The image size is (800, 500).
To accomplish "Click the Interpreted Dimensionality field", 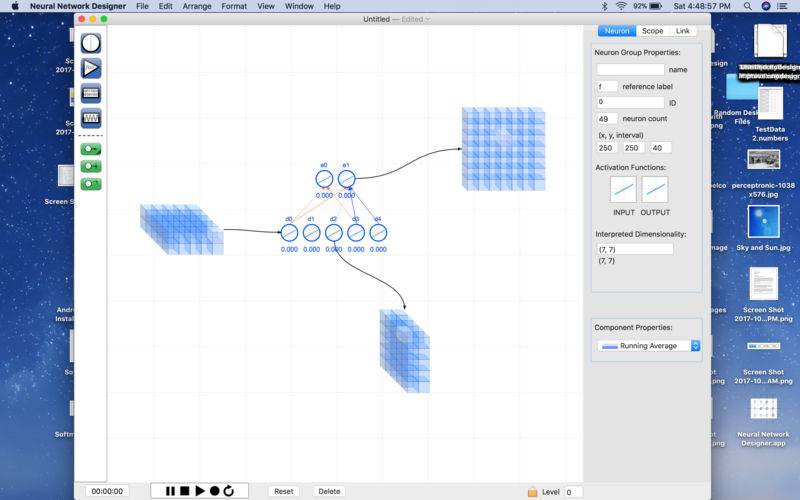I will (x=635, y=249).
